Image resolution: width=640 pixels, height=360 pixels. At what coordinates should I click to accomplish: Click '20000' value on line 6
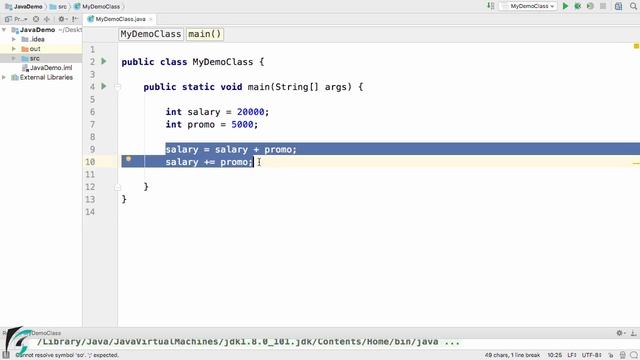251,112
